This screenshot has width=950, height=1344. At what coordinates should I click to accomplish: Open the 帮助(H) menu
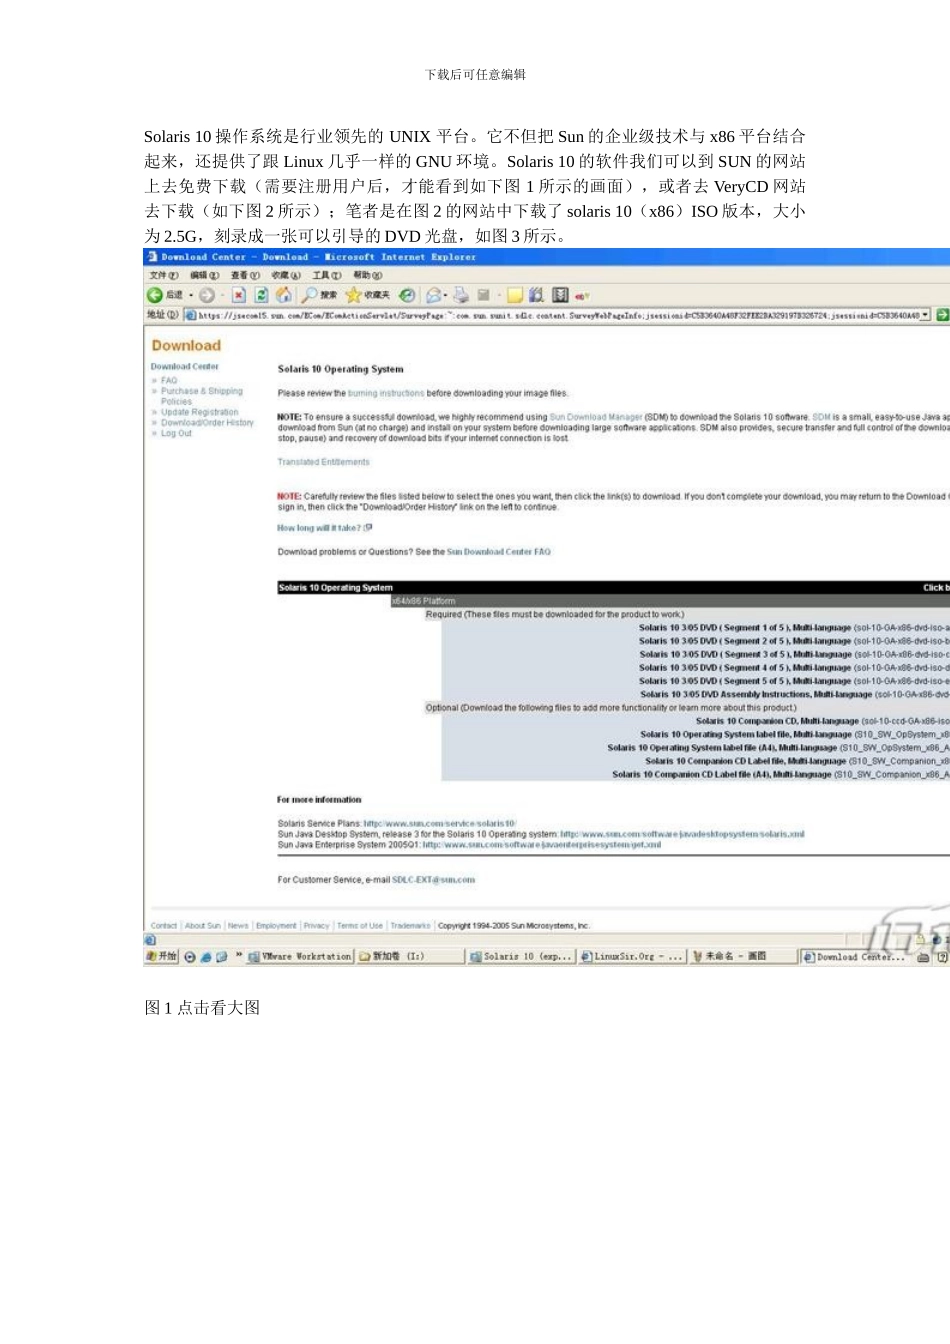[x=367, y=275]
